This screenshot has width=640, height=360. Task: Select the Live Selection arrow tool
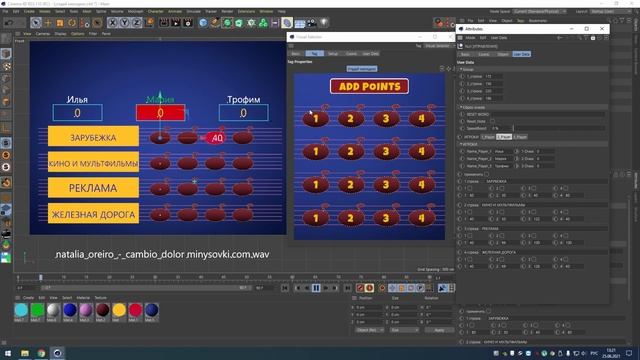36,23
